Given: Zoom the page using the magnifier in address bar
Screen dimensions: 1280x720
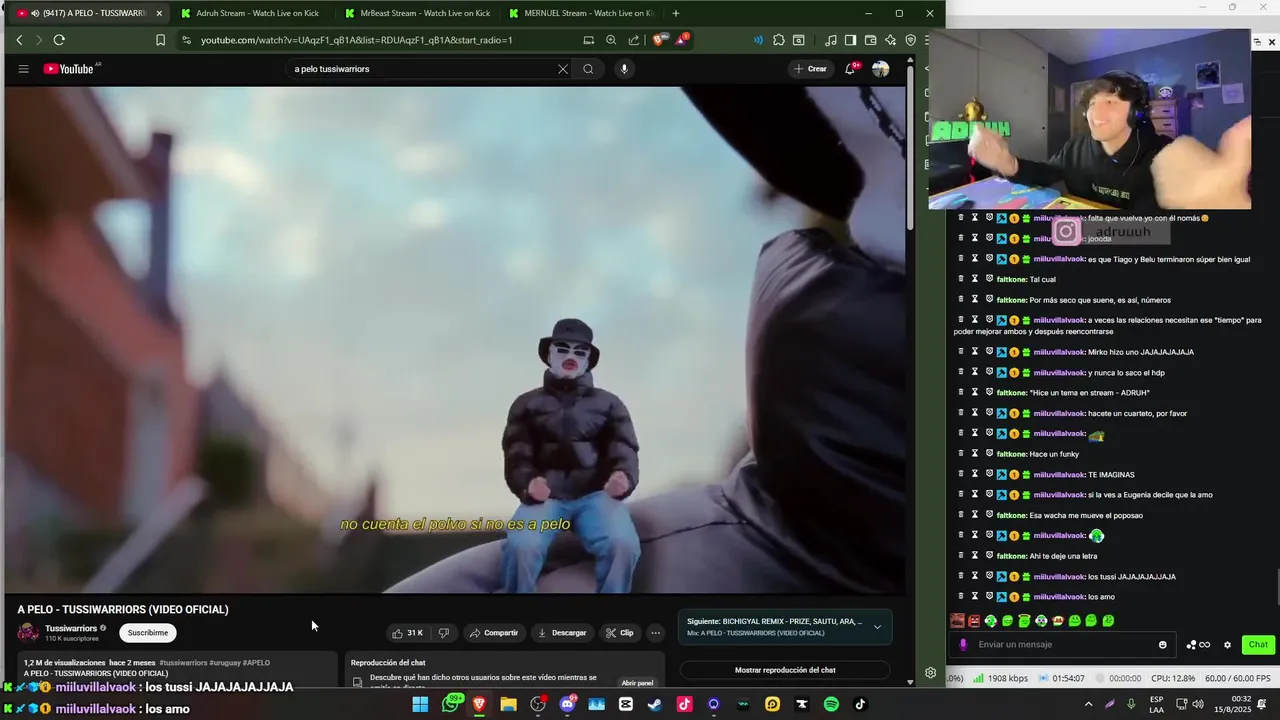Looking at the screenshot, I should 611,40.
